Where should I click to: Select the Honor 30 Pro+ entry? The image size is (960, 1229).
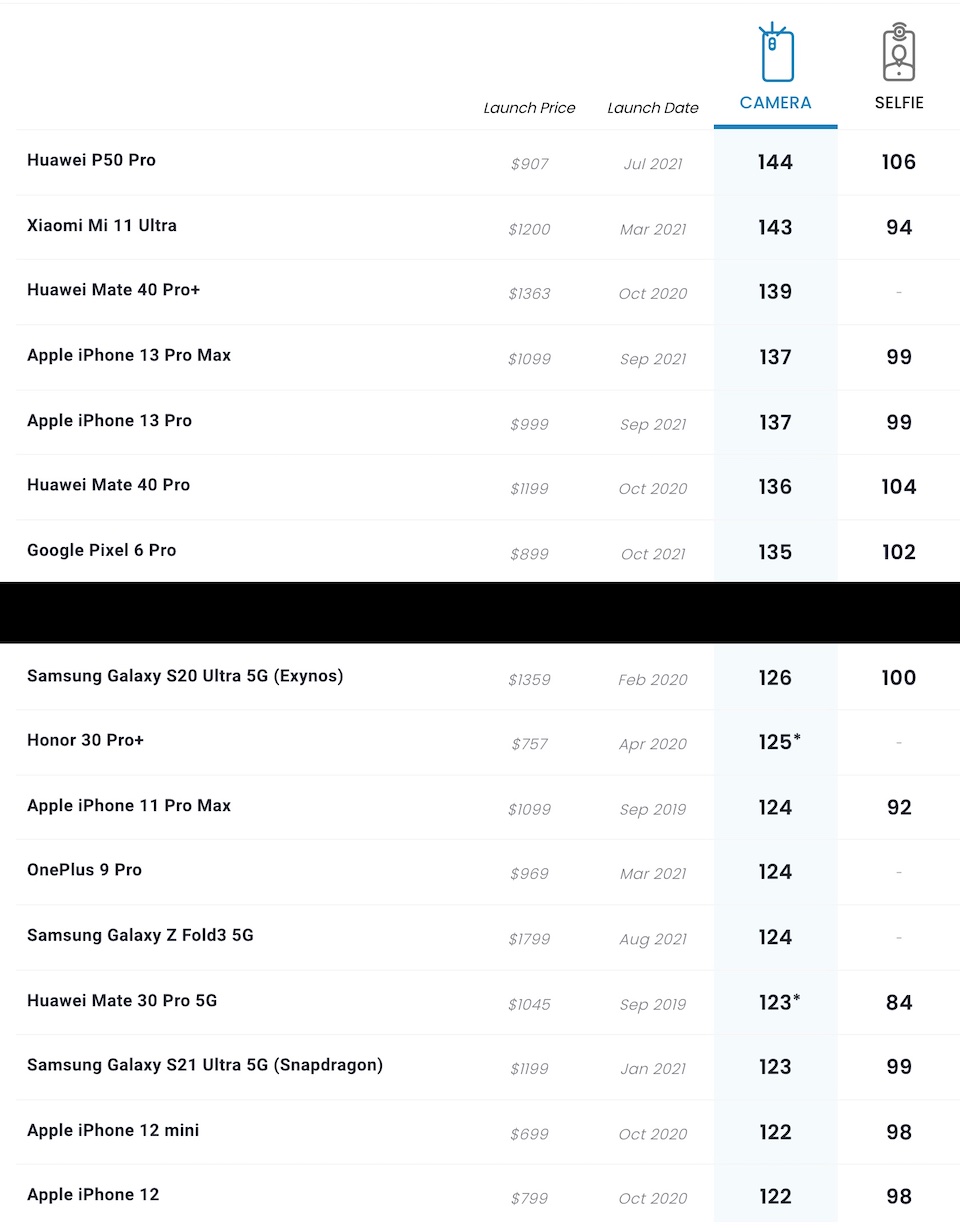[85, 741]
